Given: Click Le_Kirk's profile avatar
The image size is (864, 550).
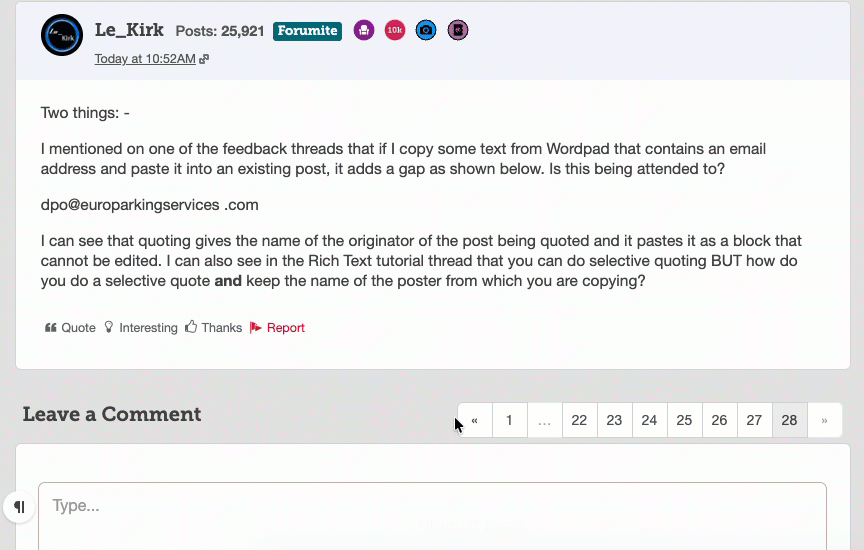Looking at the screenshot, I should (x=62, y=35).
